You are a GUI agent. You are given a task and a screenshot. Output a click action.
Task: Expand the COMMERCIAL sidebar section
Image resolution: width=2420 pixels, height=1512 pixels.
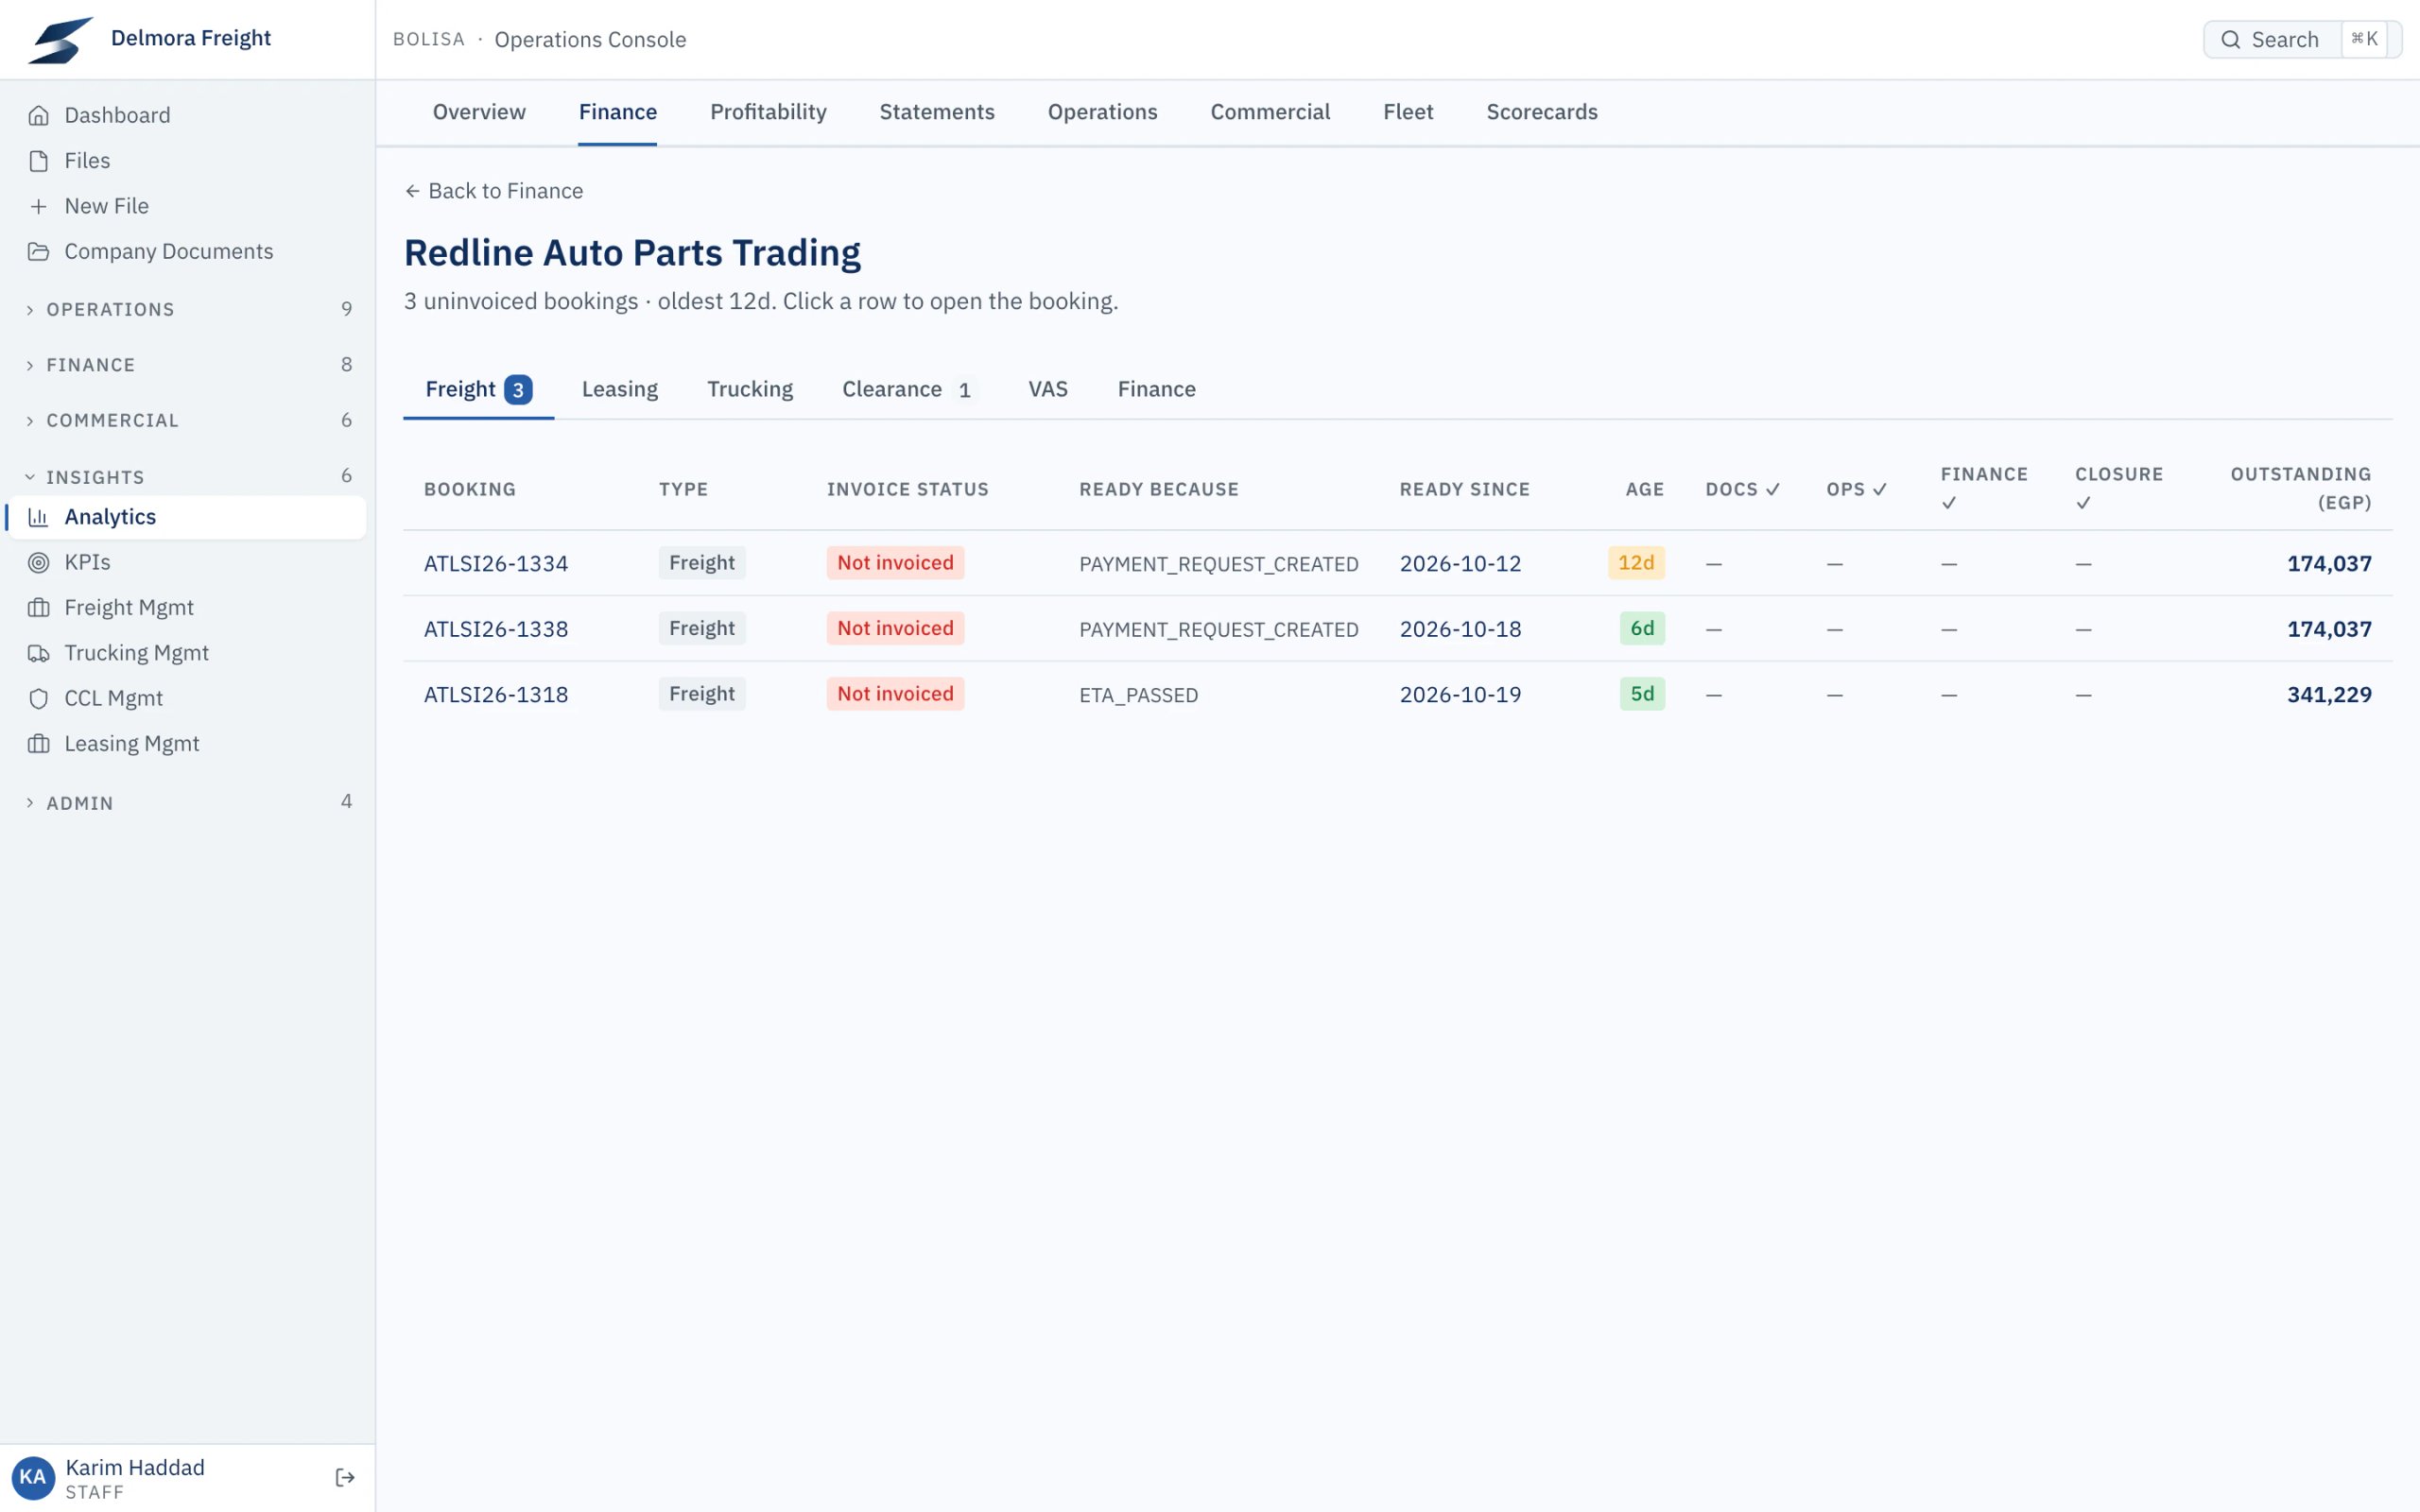click(188, 420)
